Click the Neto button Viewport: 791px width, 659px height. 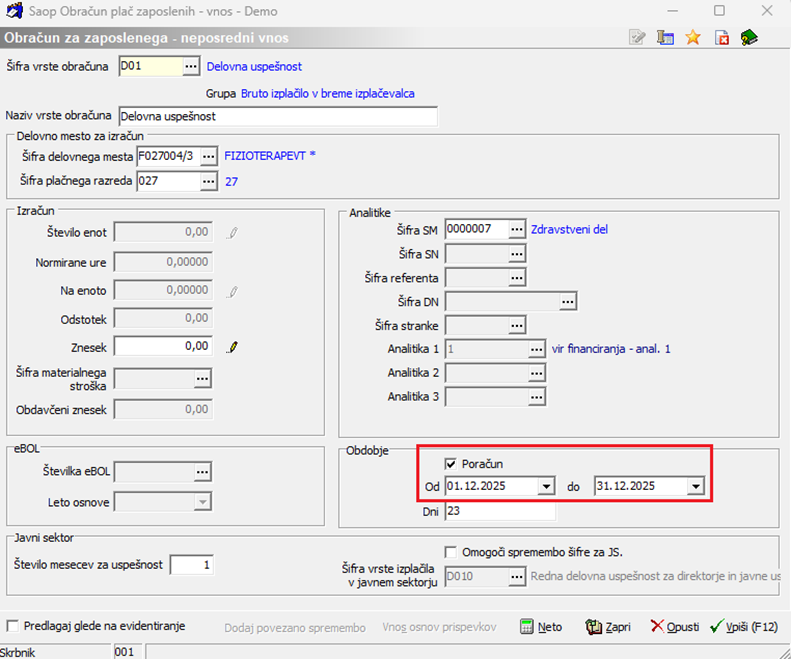tap(541, 627)
